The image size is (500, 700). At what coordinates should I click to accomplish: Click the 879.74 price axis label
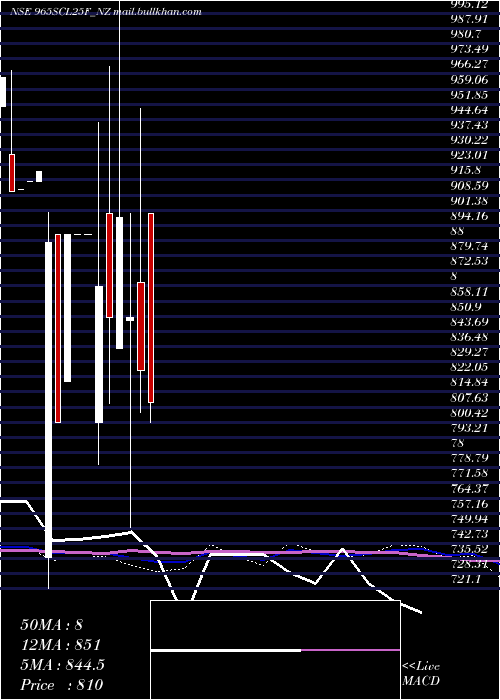pos(469,246)
